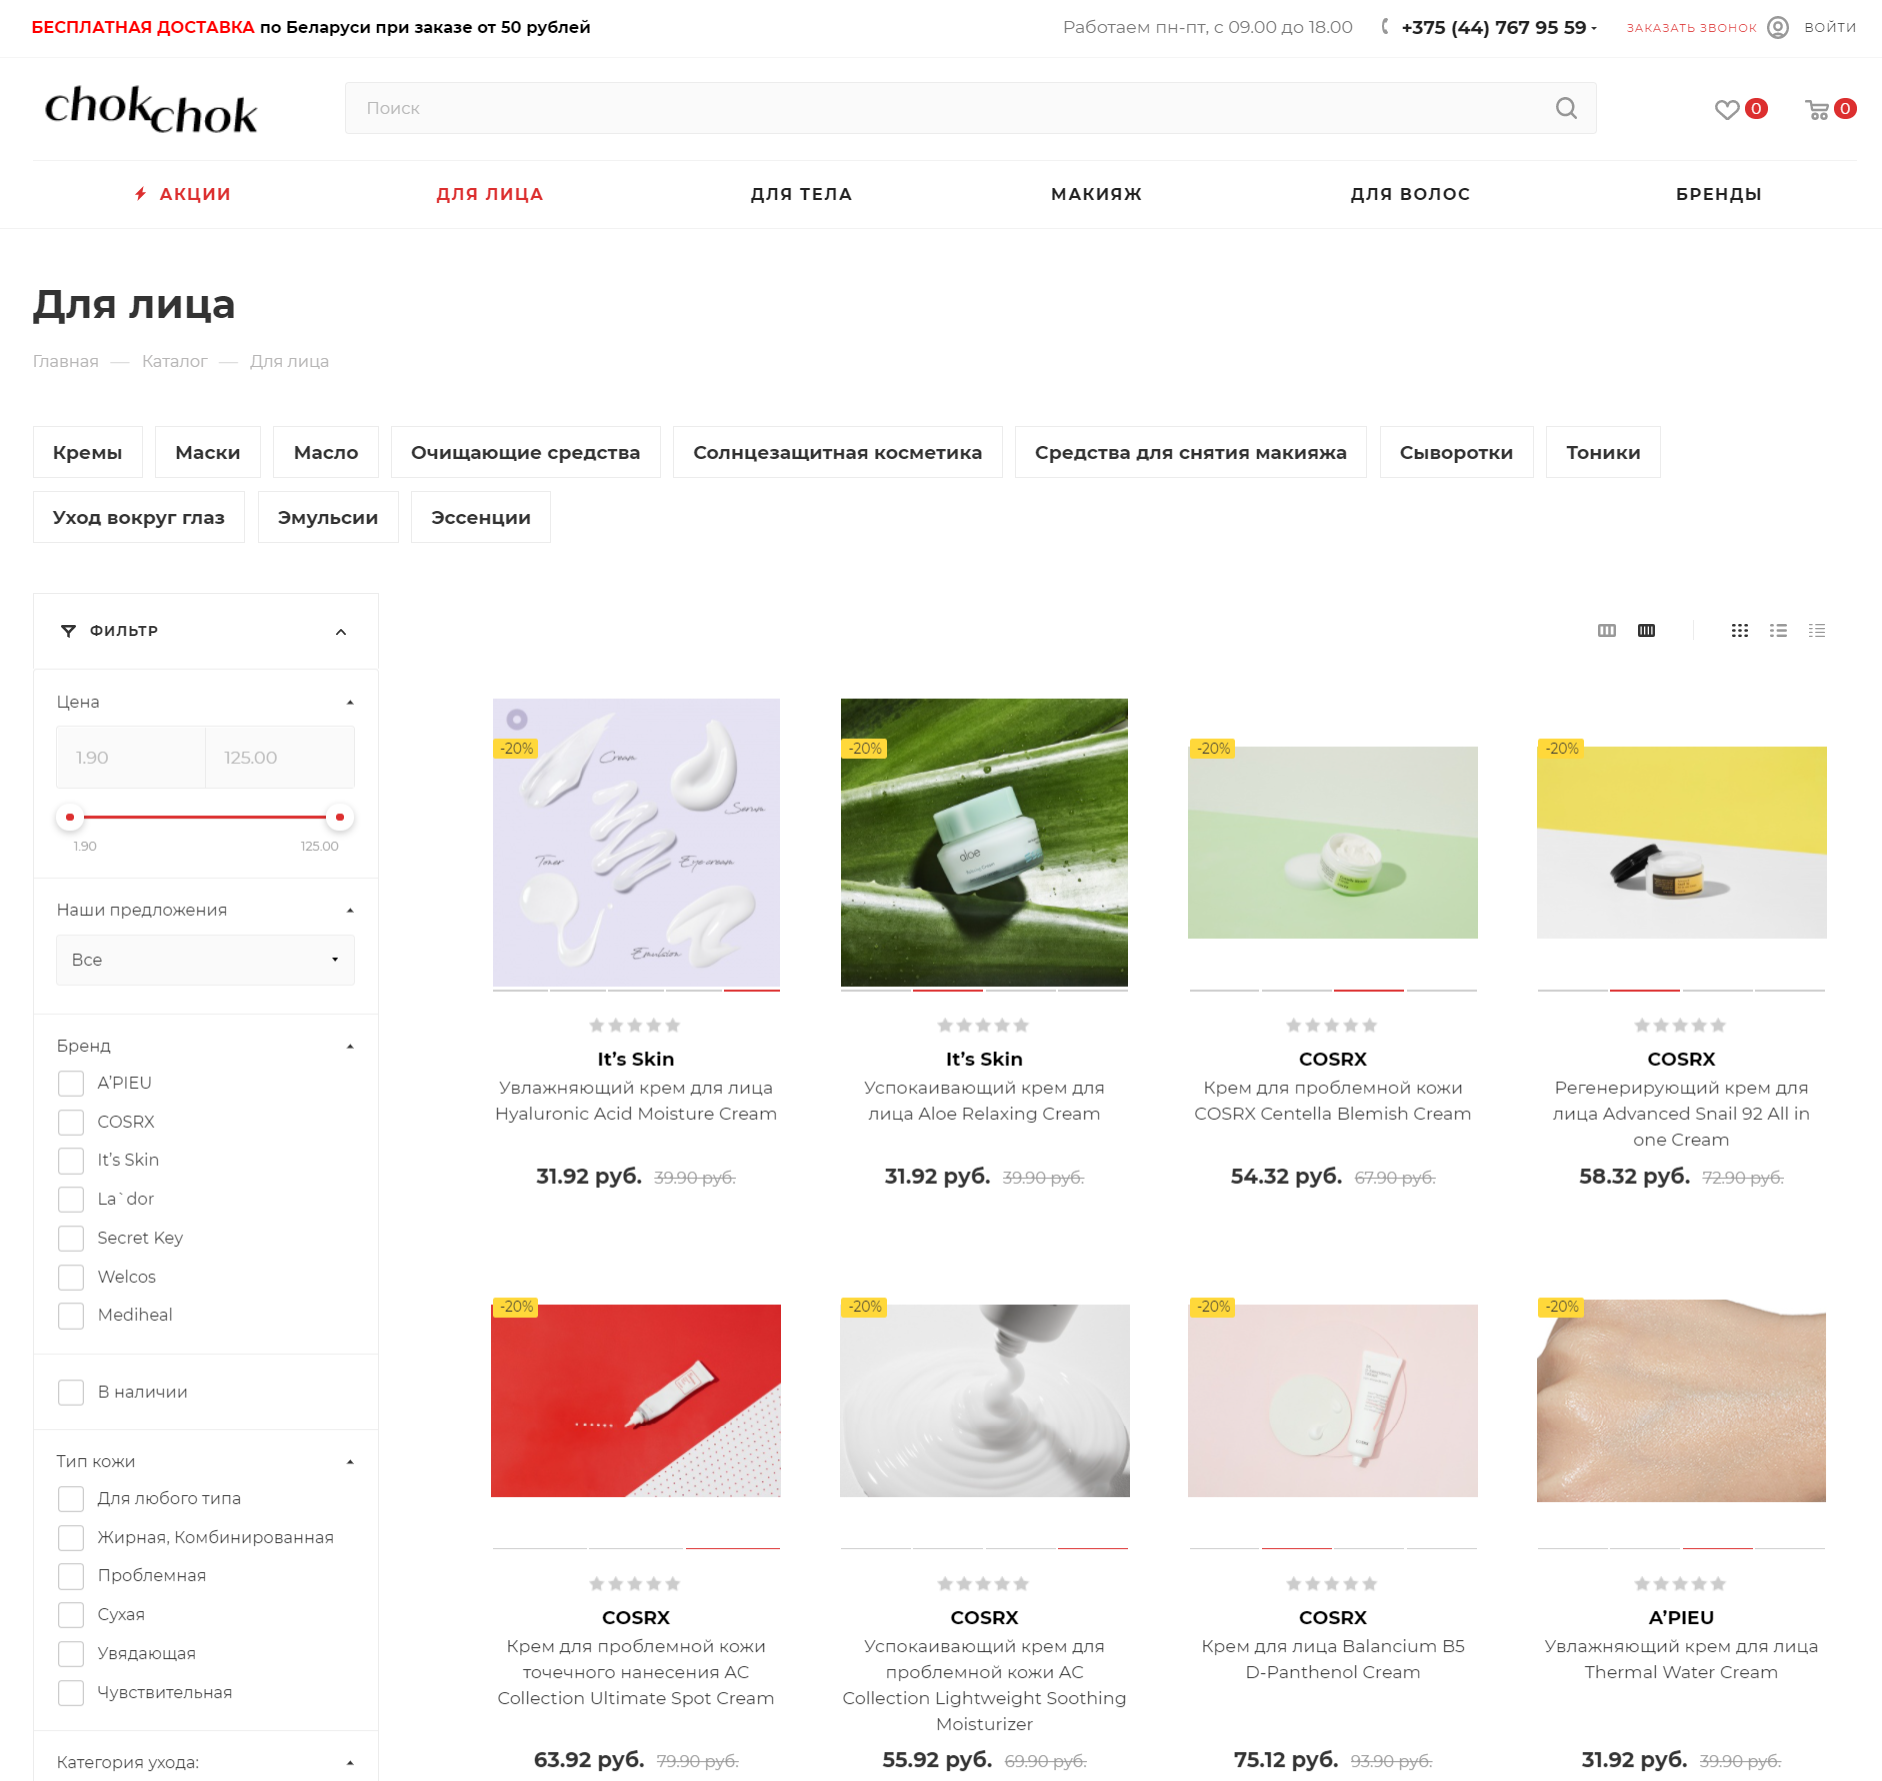Click rating stars of Advanced Snail 92 cream

1680,1025
